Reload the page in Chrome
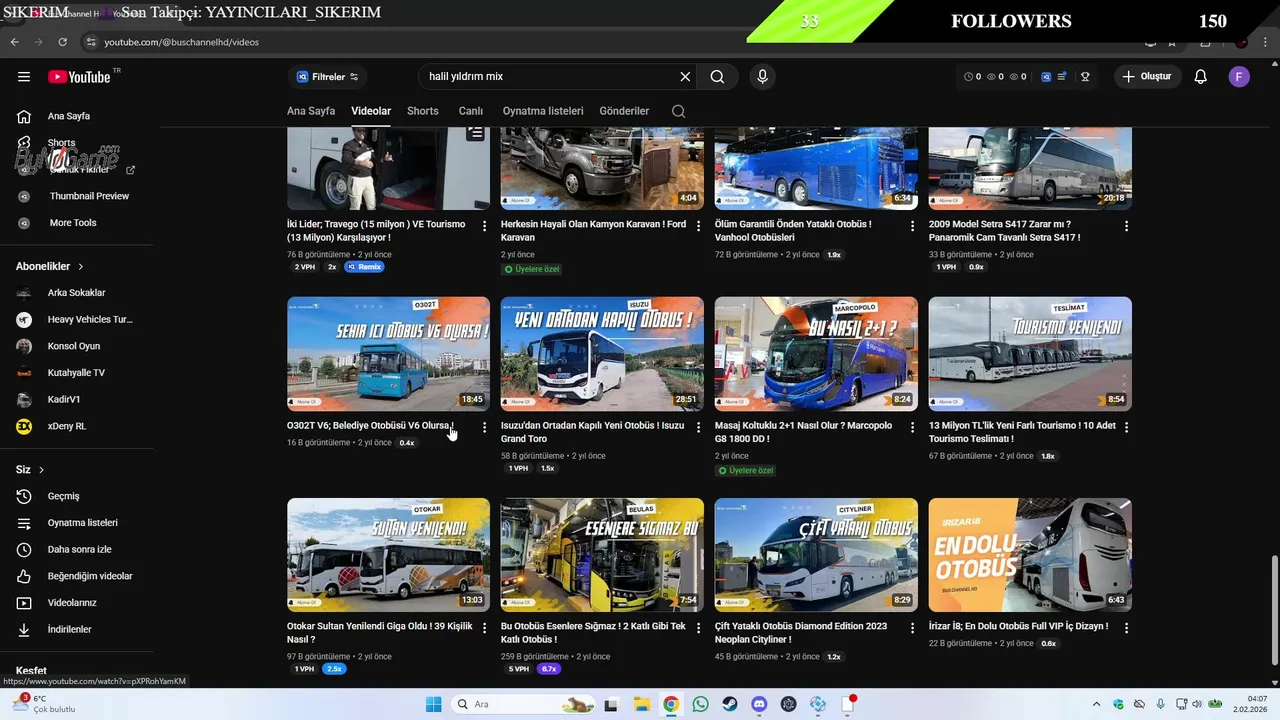The width and height of the screenshot is (1280, 720). [62, 42]
